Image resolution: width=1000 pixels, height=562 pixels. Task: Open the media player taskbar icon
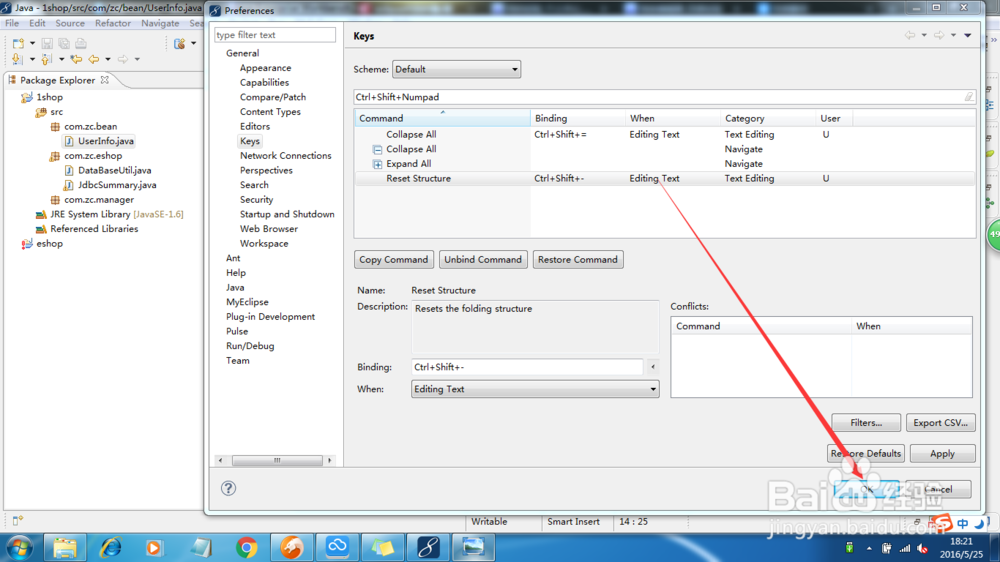tap(154, 547)
